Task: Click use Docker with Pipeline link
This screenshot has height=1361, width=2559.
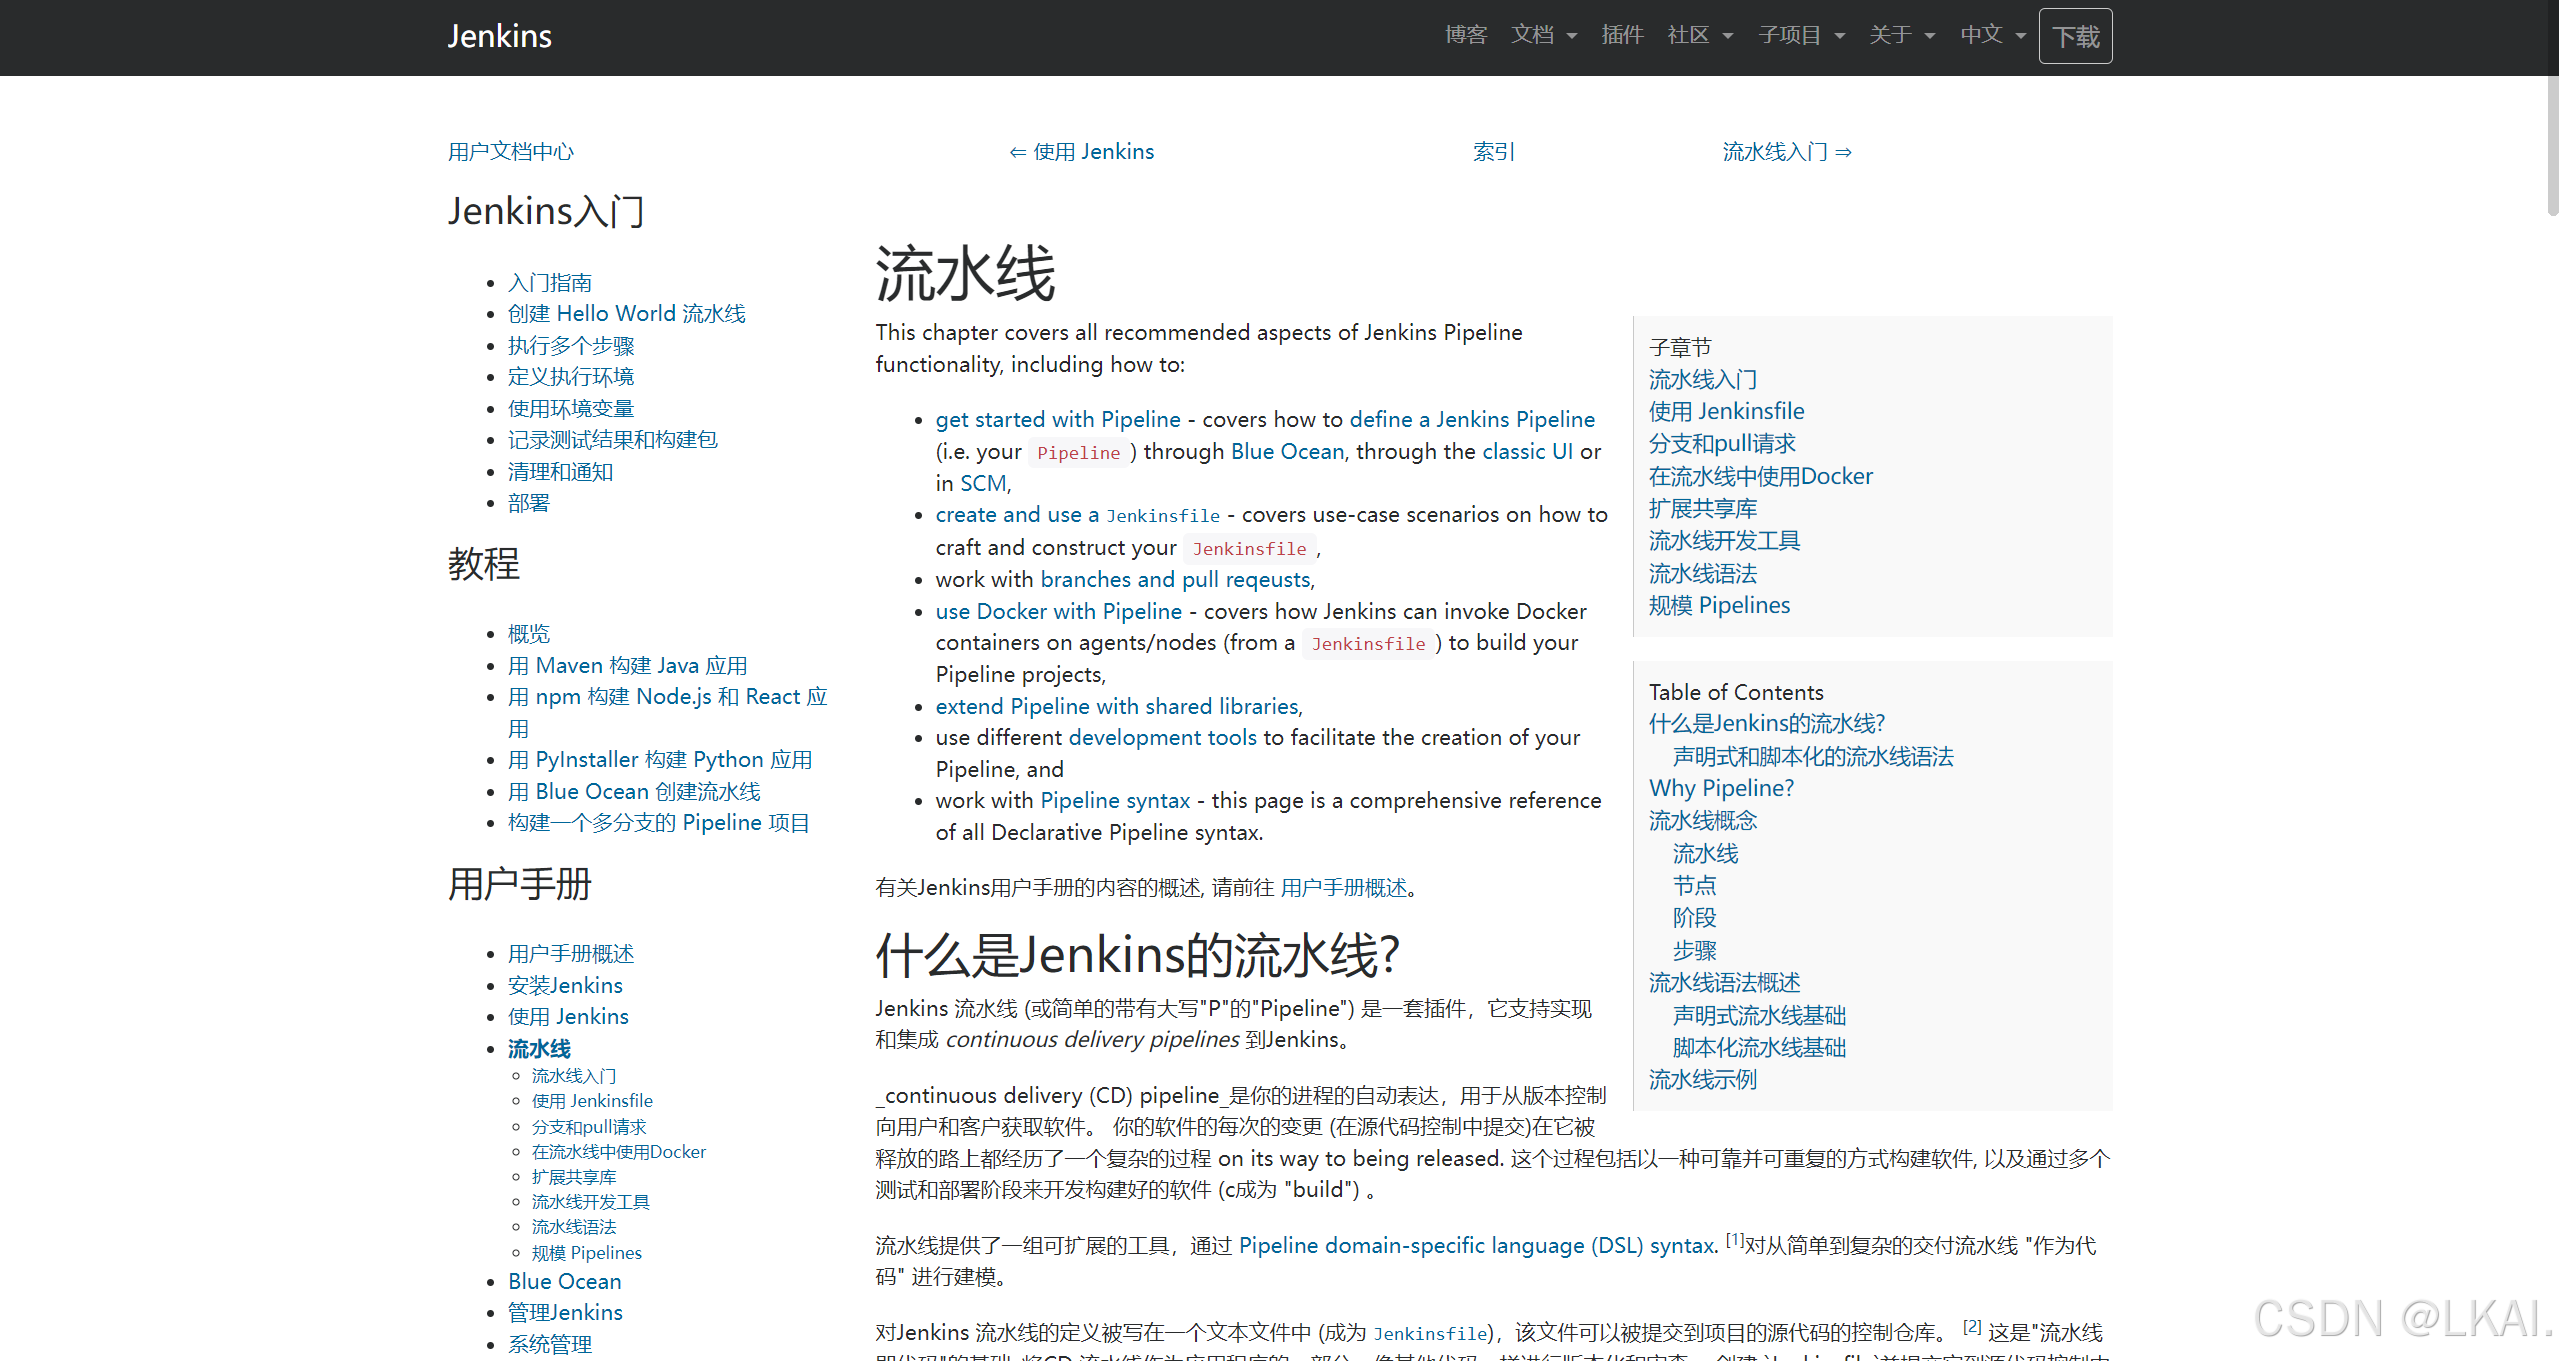Action: coord(1059,612)
